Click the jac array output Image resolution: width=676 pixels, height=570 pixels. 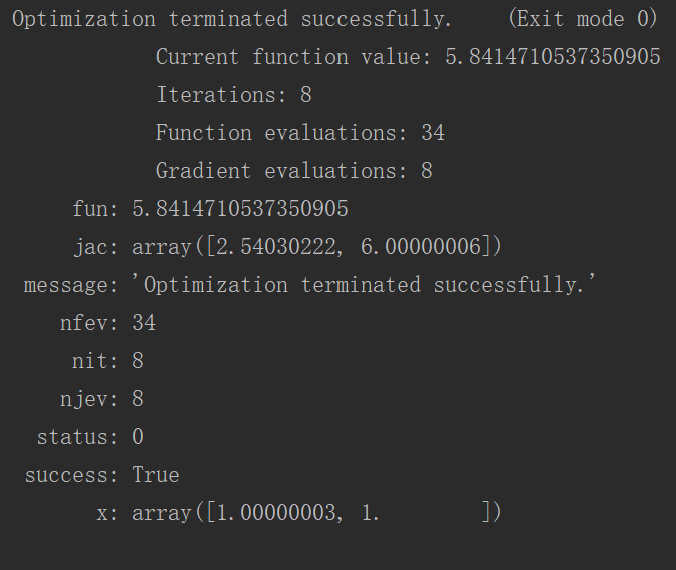(317, 247)
